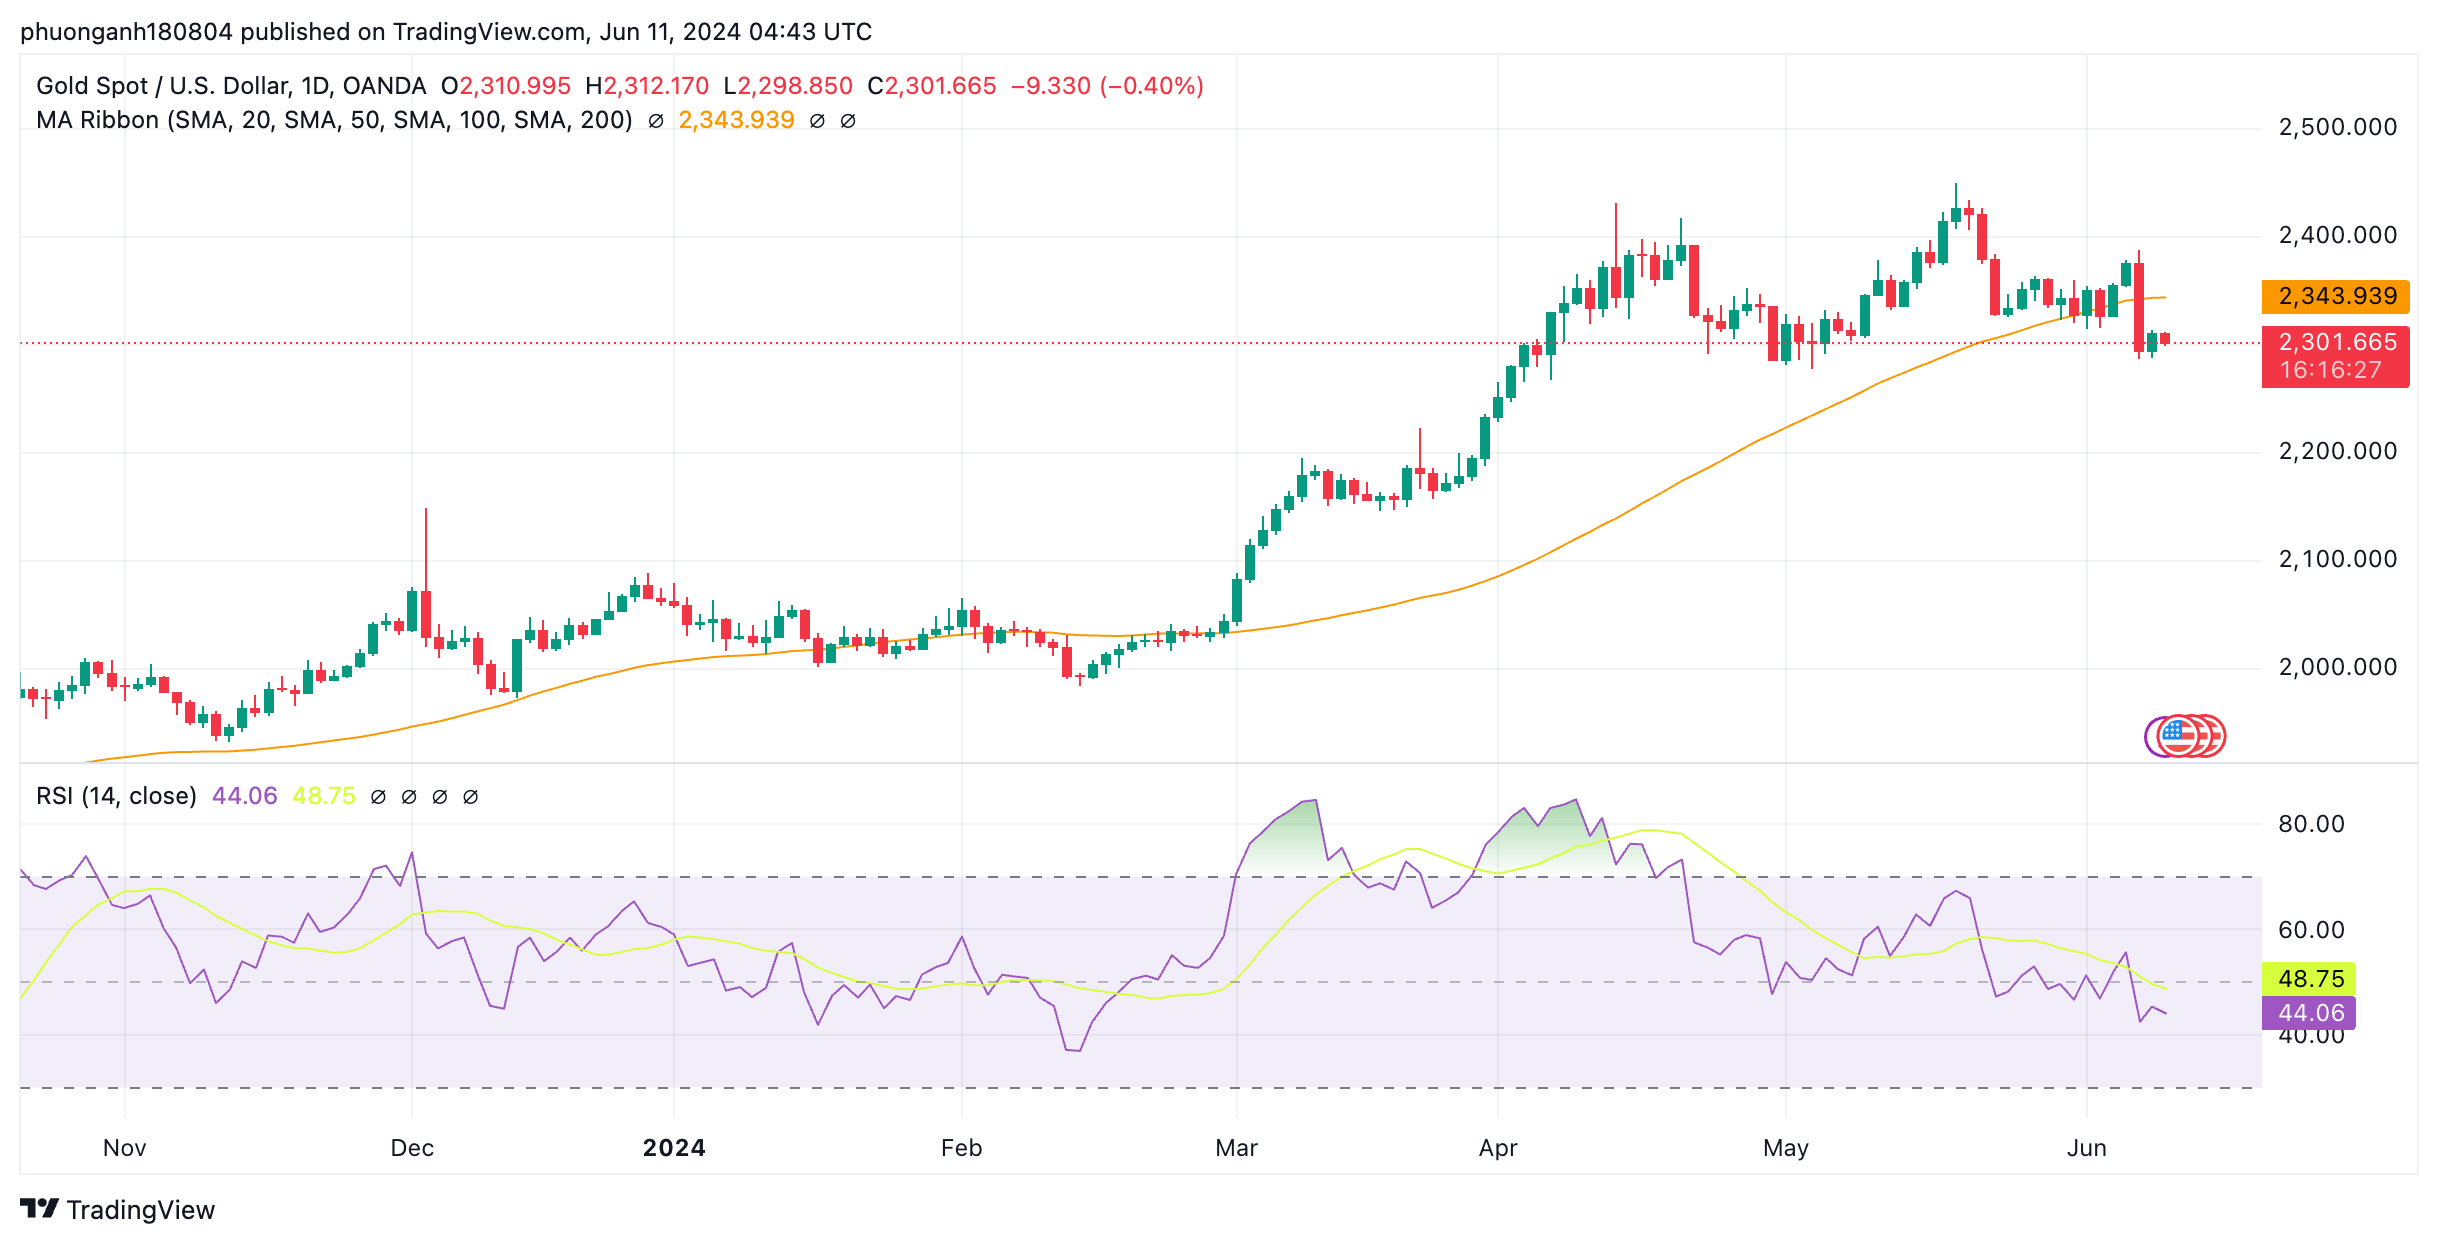Click the yellow-green 48.75 RSI legend value

(323, 796)
